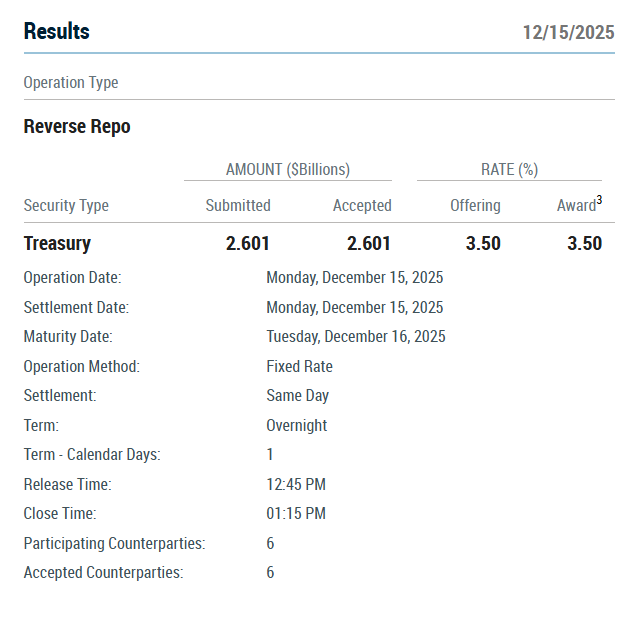Click the close time 01:15 PM
Screen dimensions: 633x617
pyautogui.click(x=296, y=514)
